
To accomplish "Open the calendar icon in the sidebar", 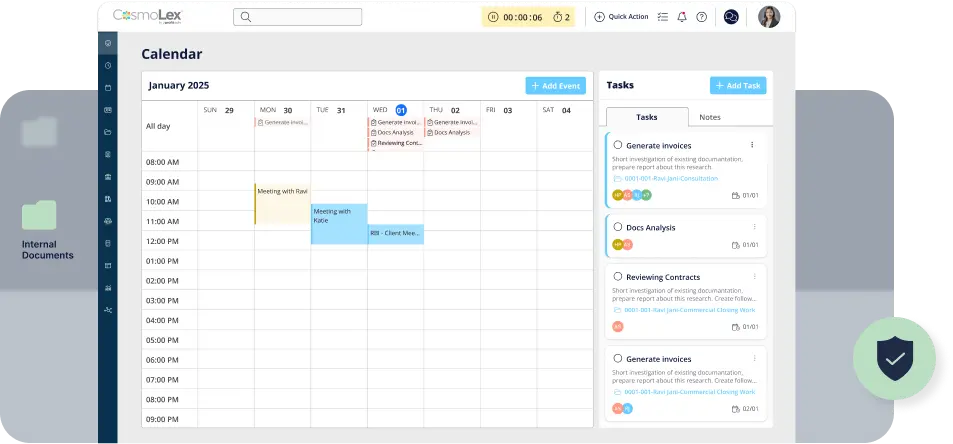I will [x=108, y=87].
